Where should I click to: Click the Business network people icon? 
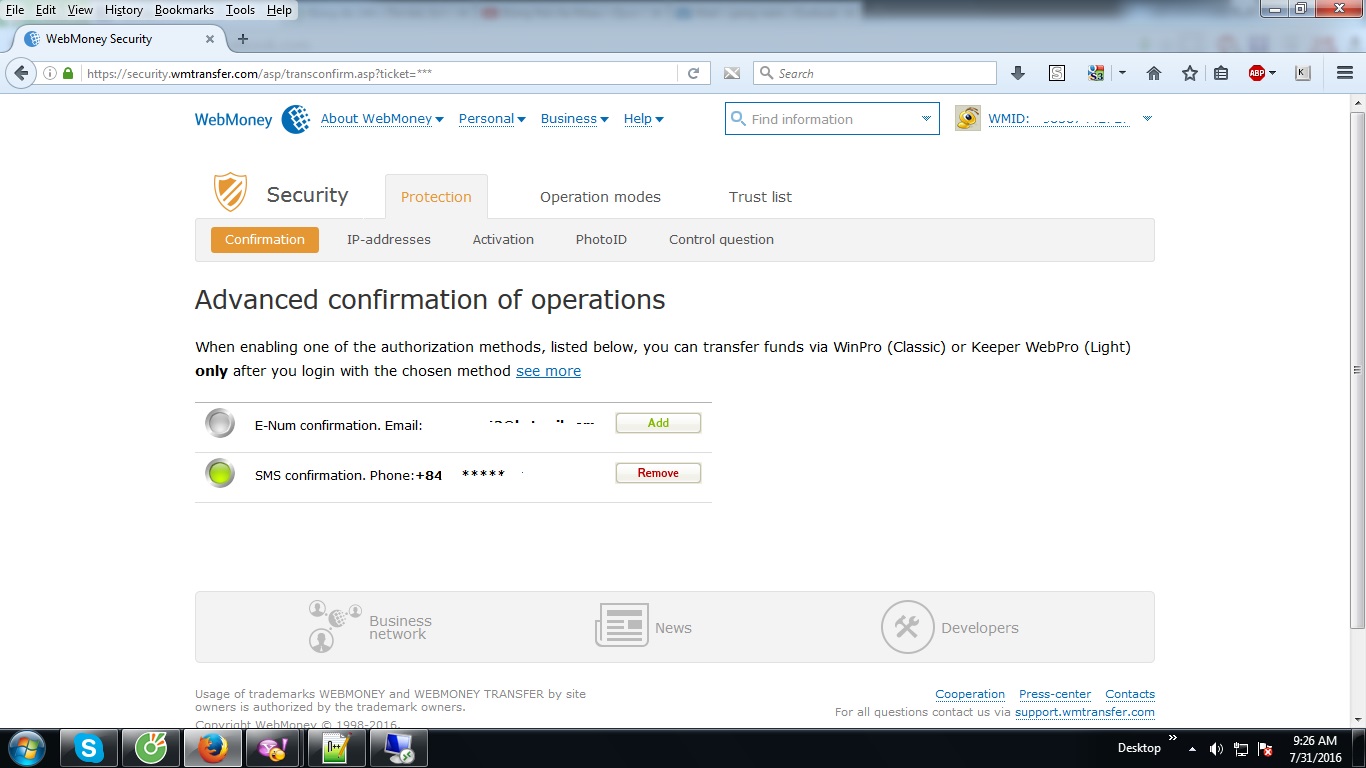click(x=334, y=626)
